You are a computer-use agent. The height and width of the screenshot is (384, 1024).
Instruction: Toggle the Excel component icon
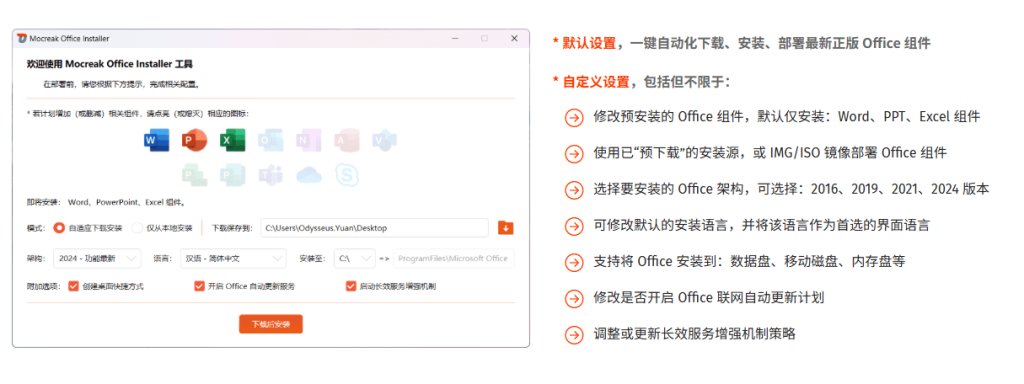tap(232, 140)
